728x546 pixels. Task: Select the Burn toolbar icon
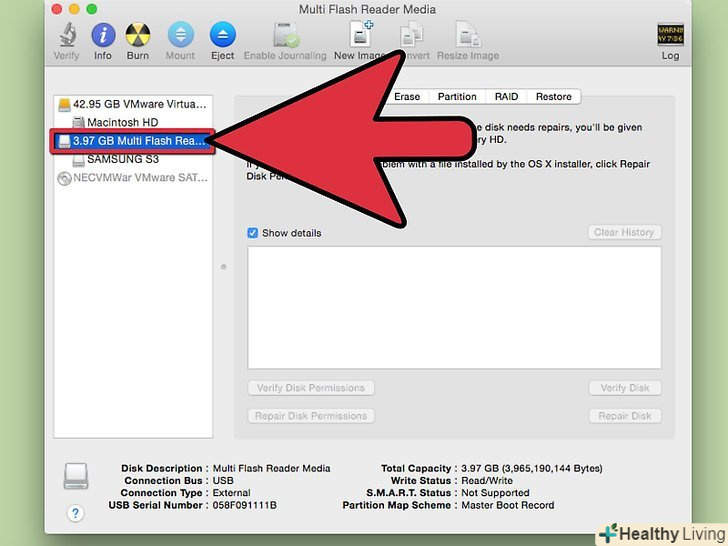coord(138,35)
